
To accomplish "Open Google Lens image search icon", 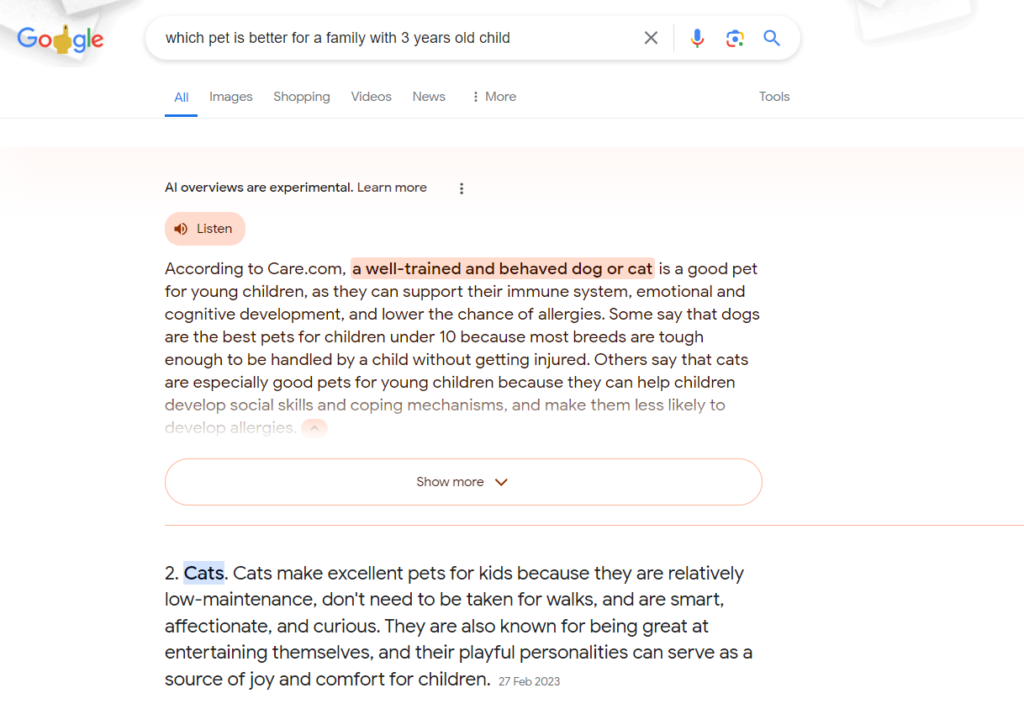I will click(735, 39).
